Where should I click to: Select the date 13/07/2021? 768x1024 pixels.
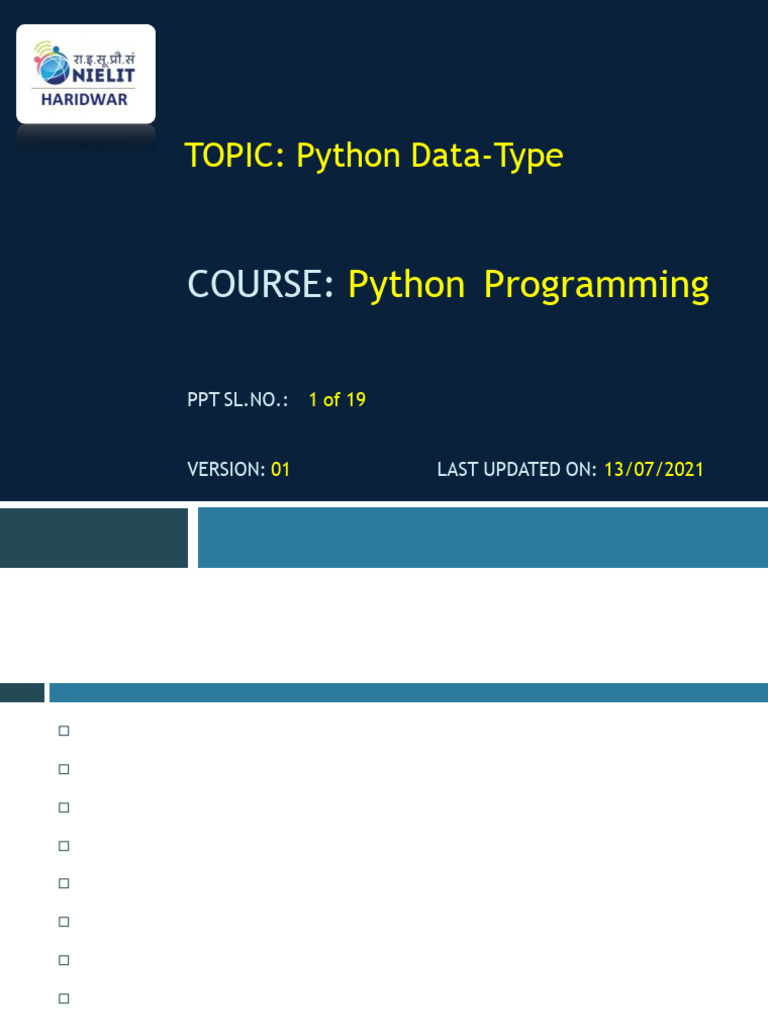(x=654, y=469)
